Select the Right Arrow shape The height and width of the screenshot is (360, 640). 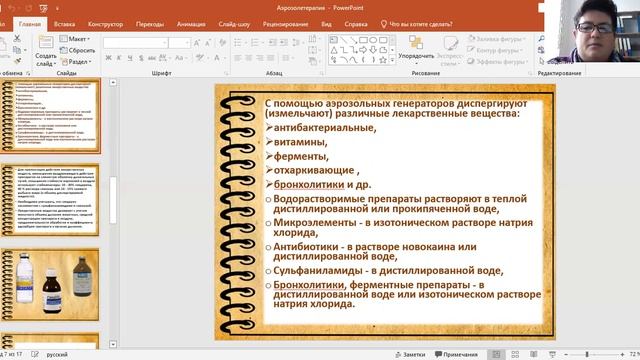click(x=363, y=50)
